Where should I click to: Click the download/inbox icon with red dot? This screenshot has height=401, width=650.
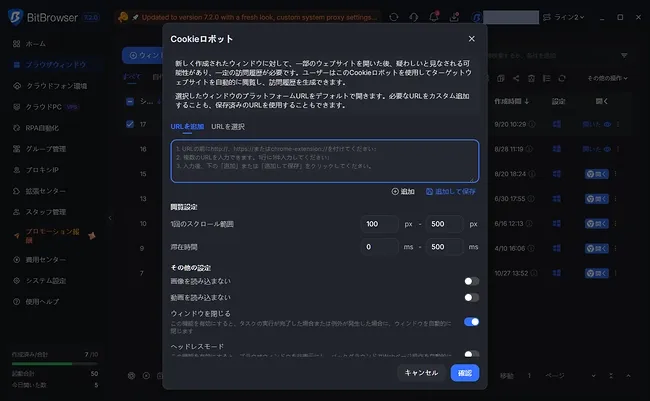tap(454, 17)
